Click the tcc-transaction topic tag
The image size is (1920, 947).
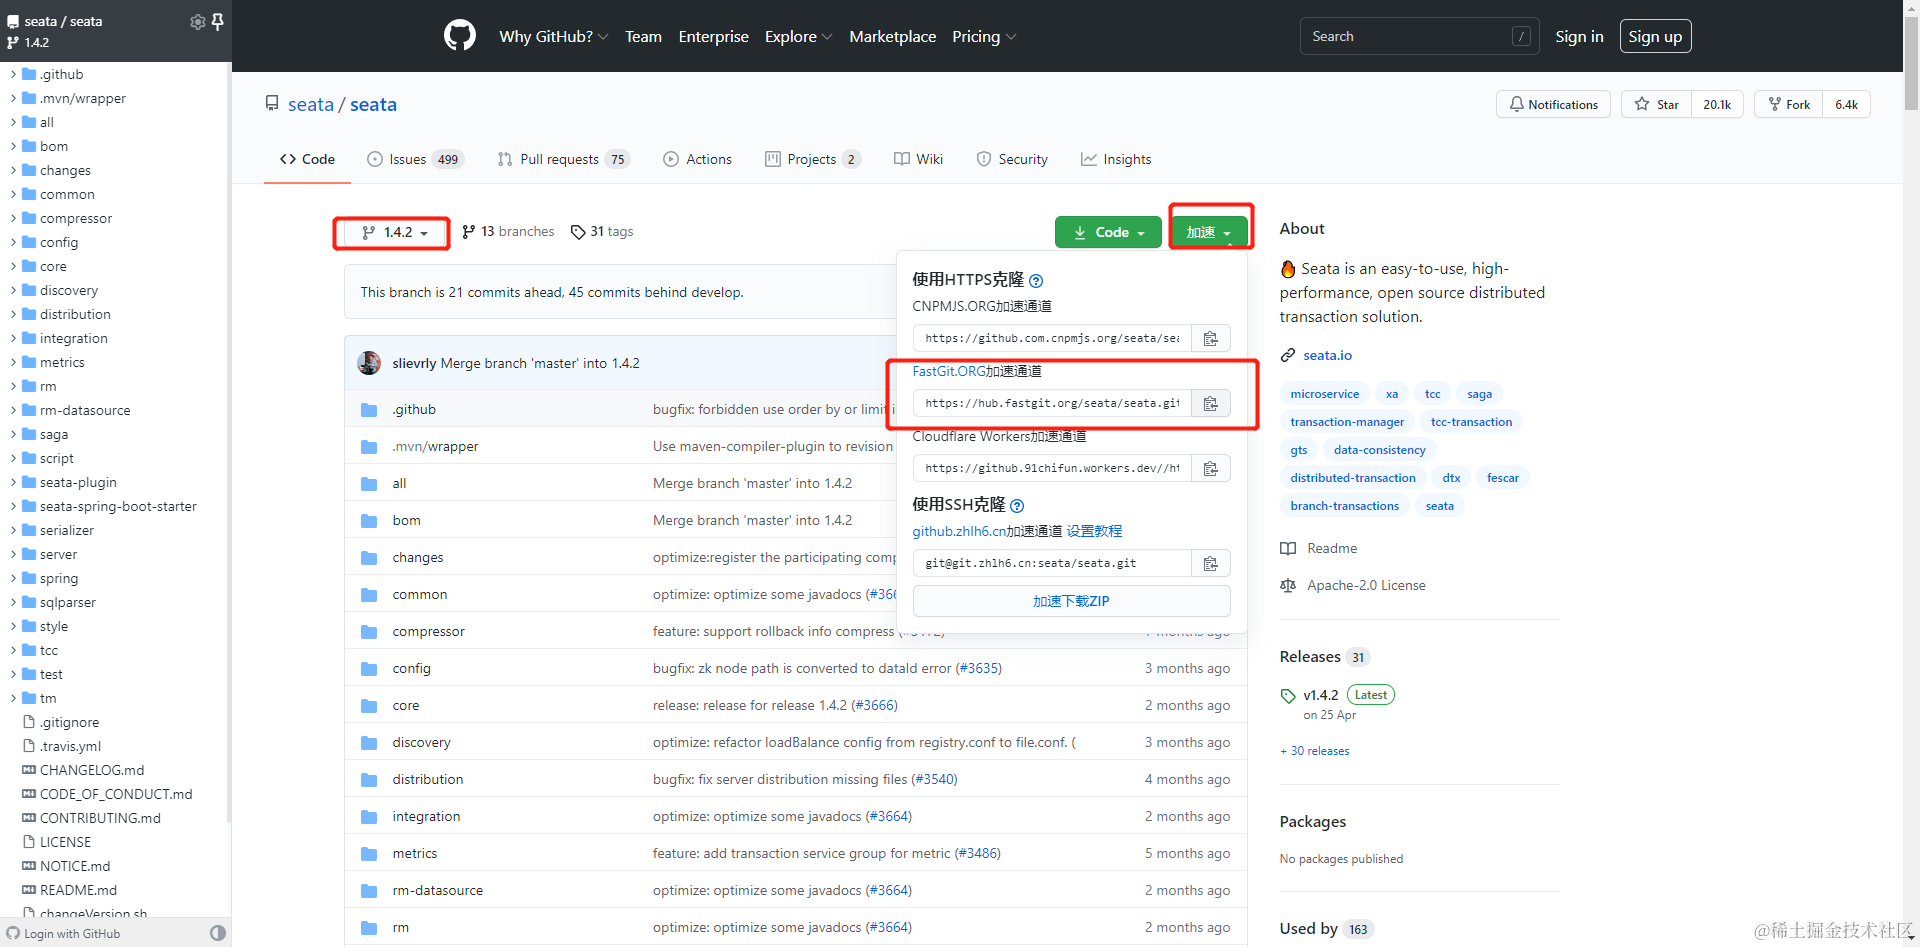pyautogui.click(x=1471, y=422)
